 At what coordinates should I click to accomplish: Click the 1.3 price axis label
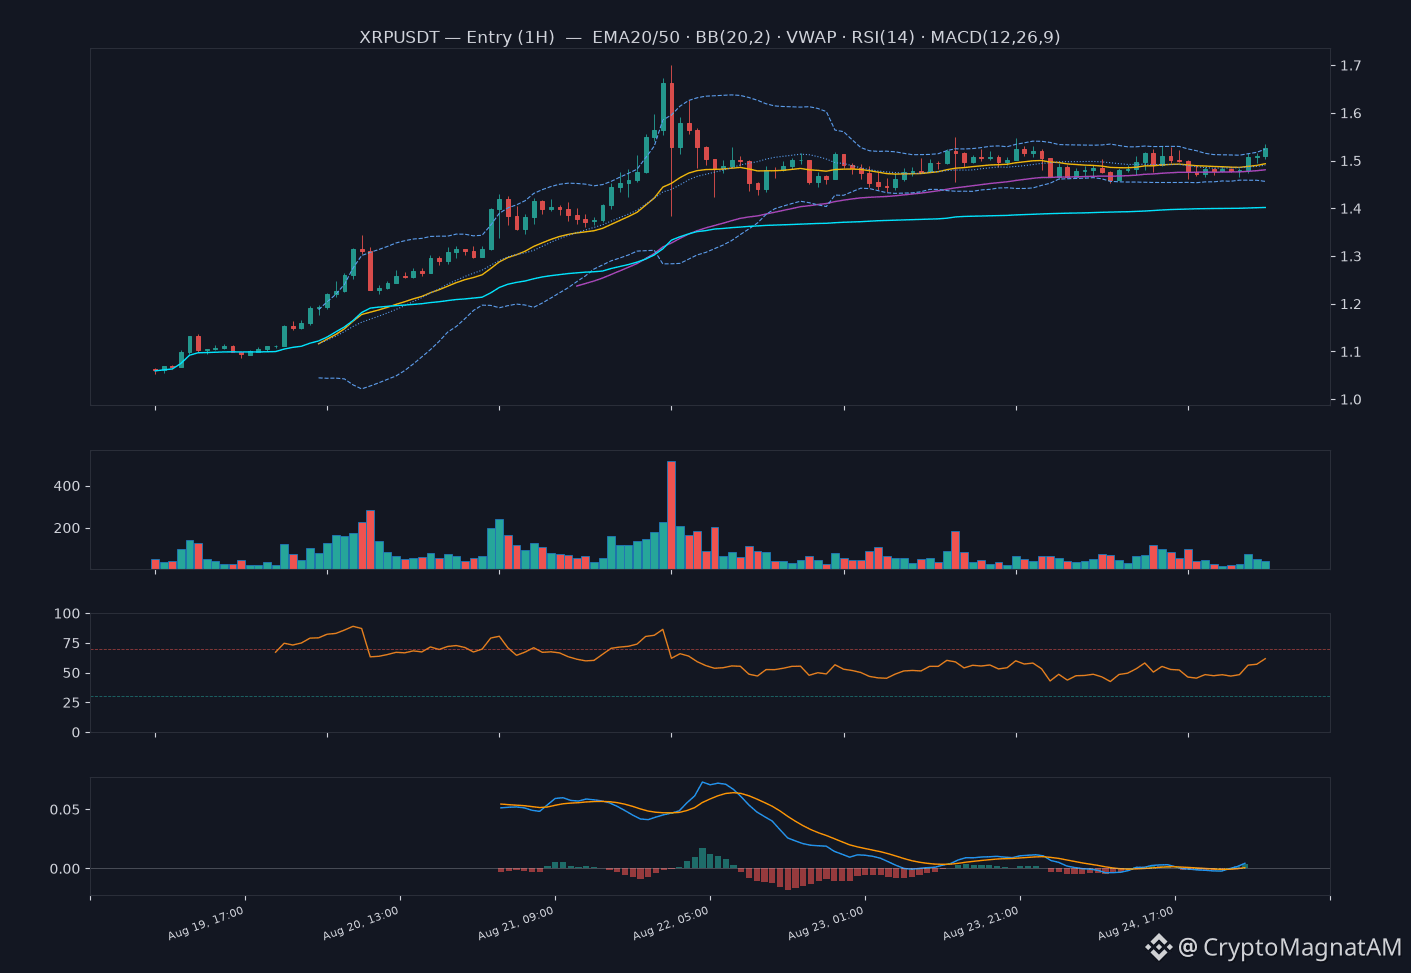coord(1350,257)
